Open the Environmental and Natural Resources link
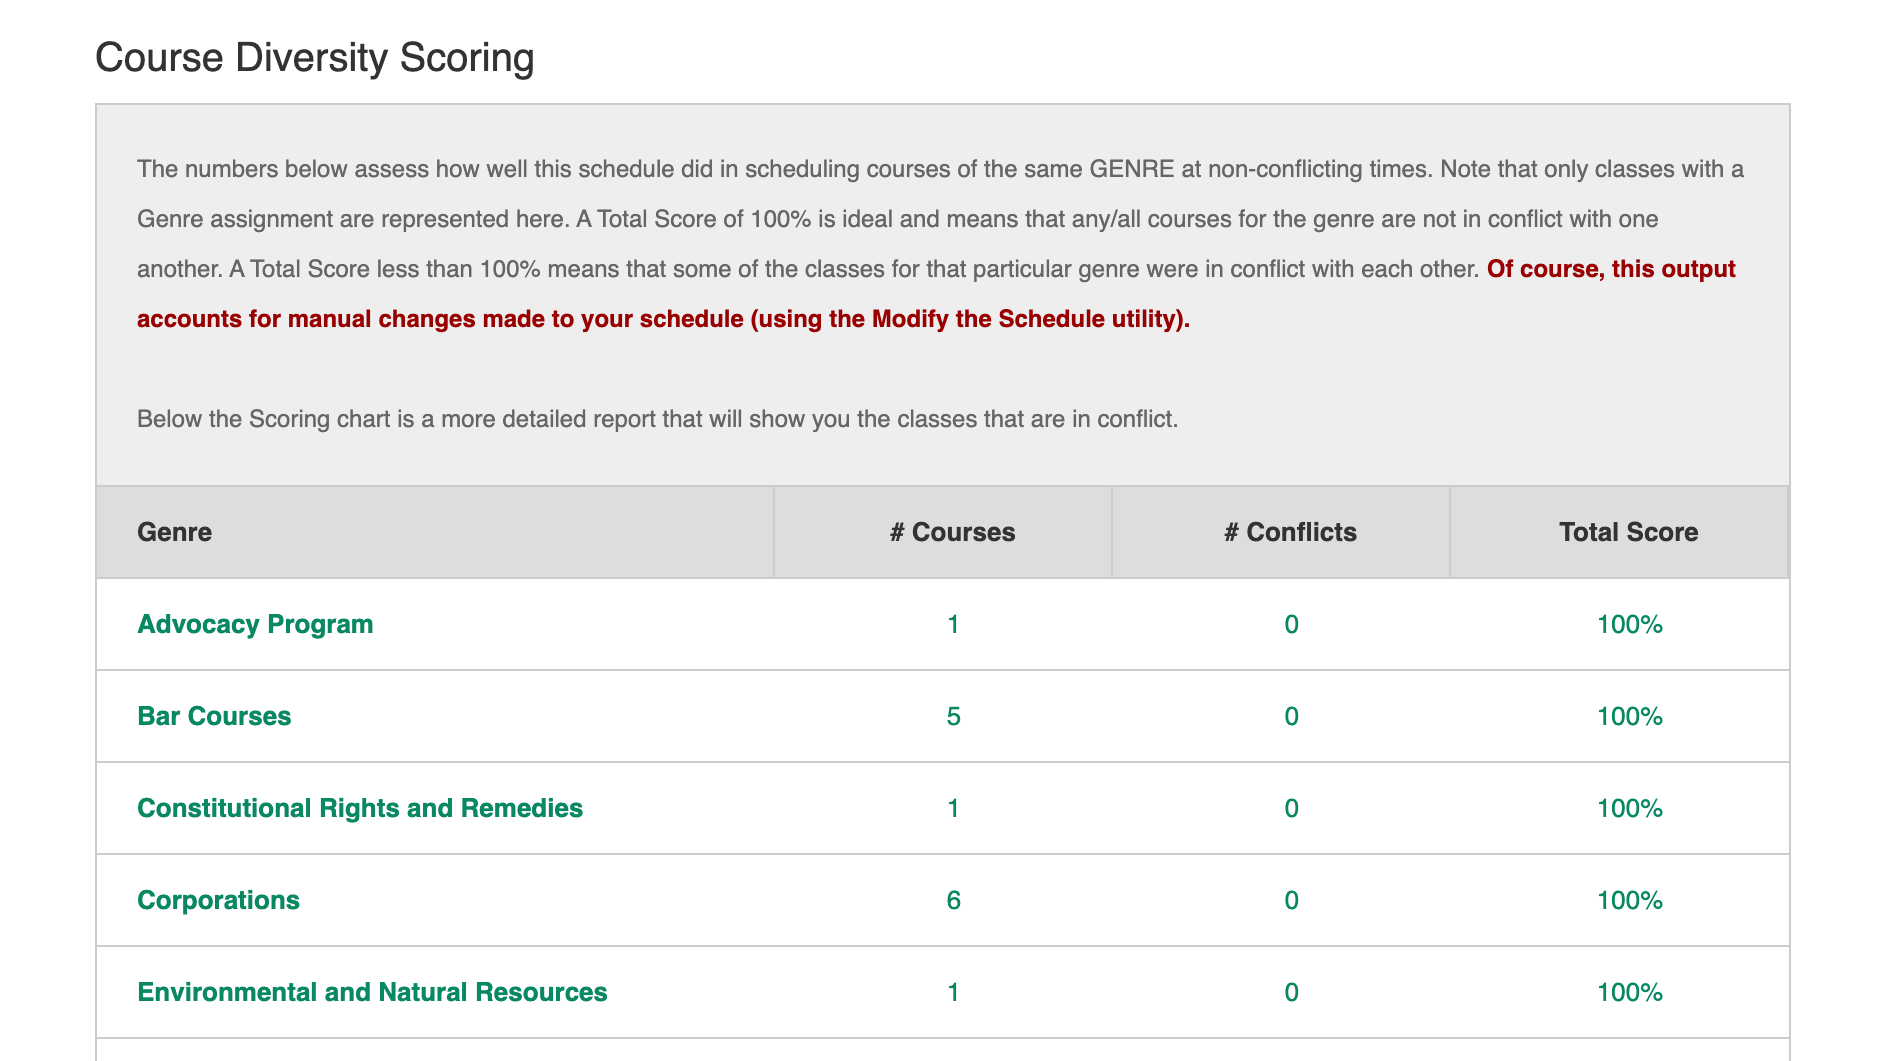 pos(371,992)
